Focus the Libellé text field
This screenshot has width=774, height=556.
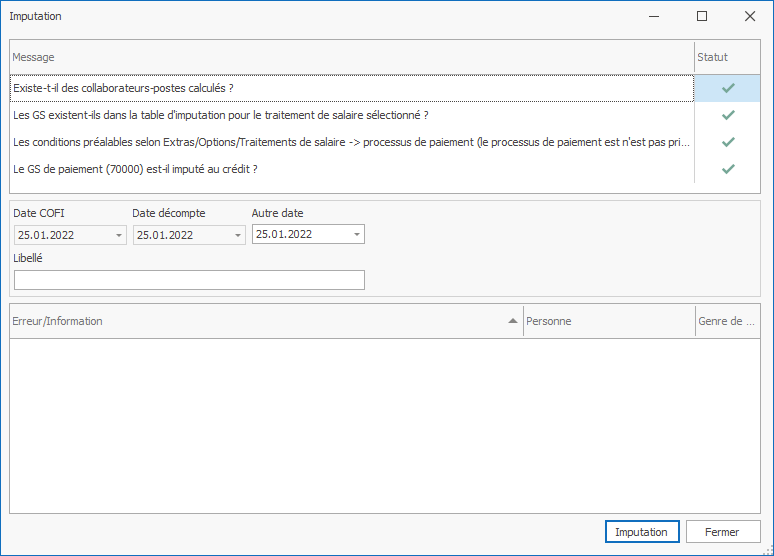[x=189, y=280]
